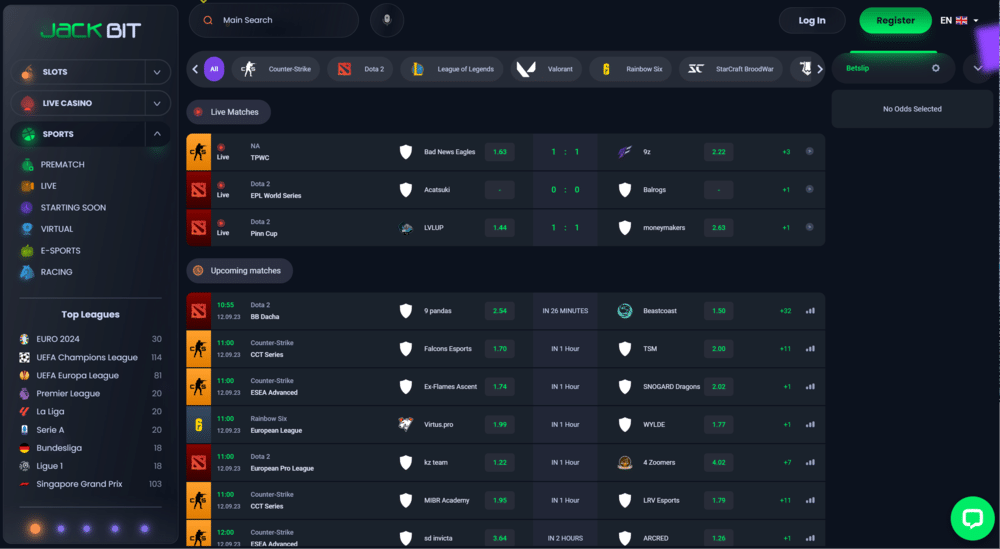
Task: Open the live chat bubble
Action: coord(973,518)
